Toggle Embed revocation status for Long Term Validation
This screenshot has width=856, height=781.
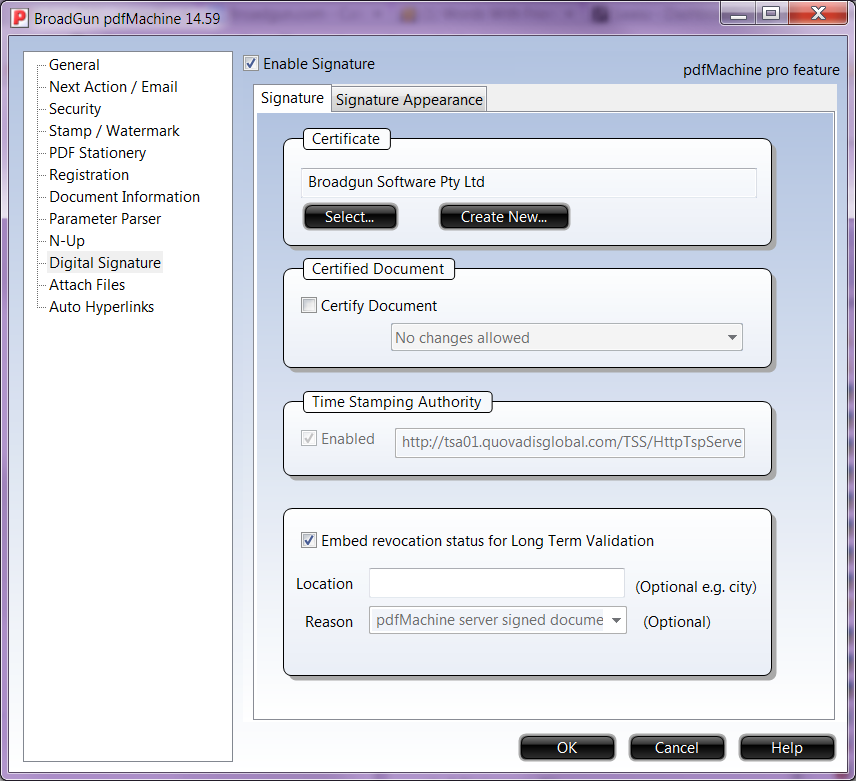click(309, 541)
